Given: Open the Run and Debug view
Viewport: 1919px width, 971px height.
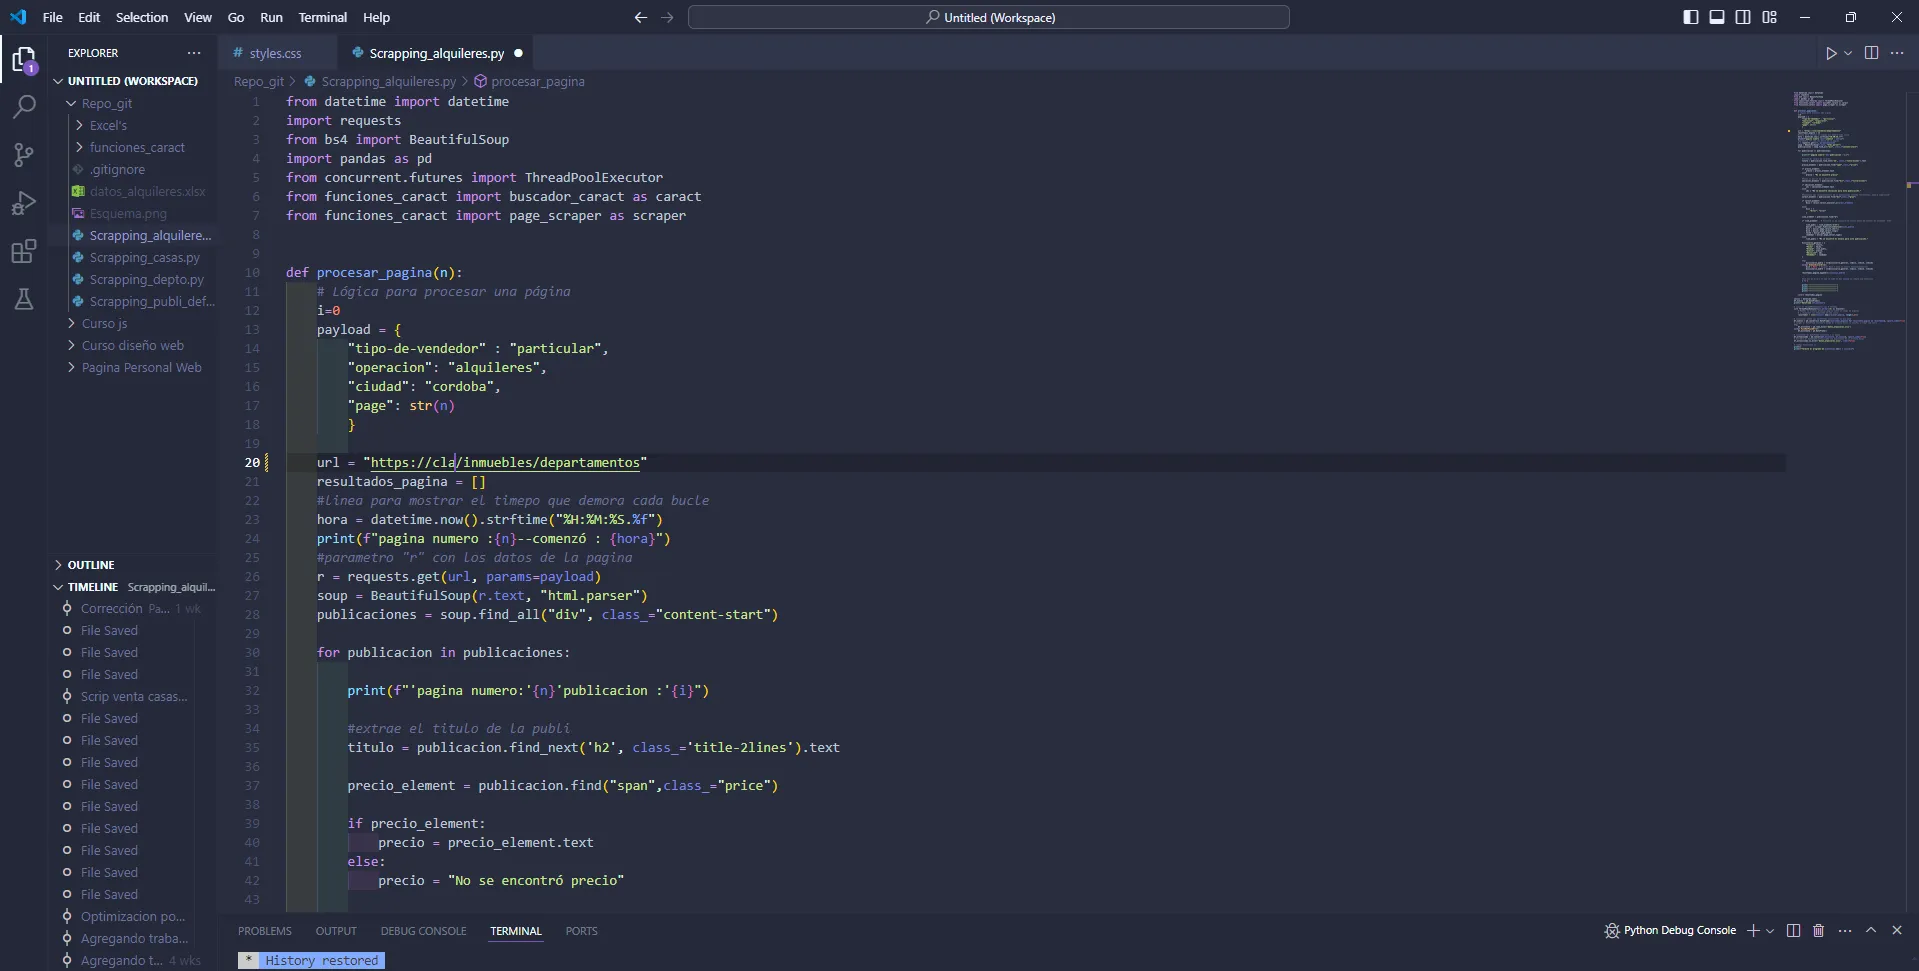Looking at the screenshot, I should (22, 203).
